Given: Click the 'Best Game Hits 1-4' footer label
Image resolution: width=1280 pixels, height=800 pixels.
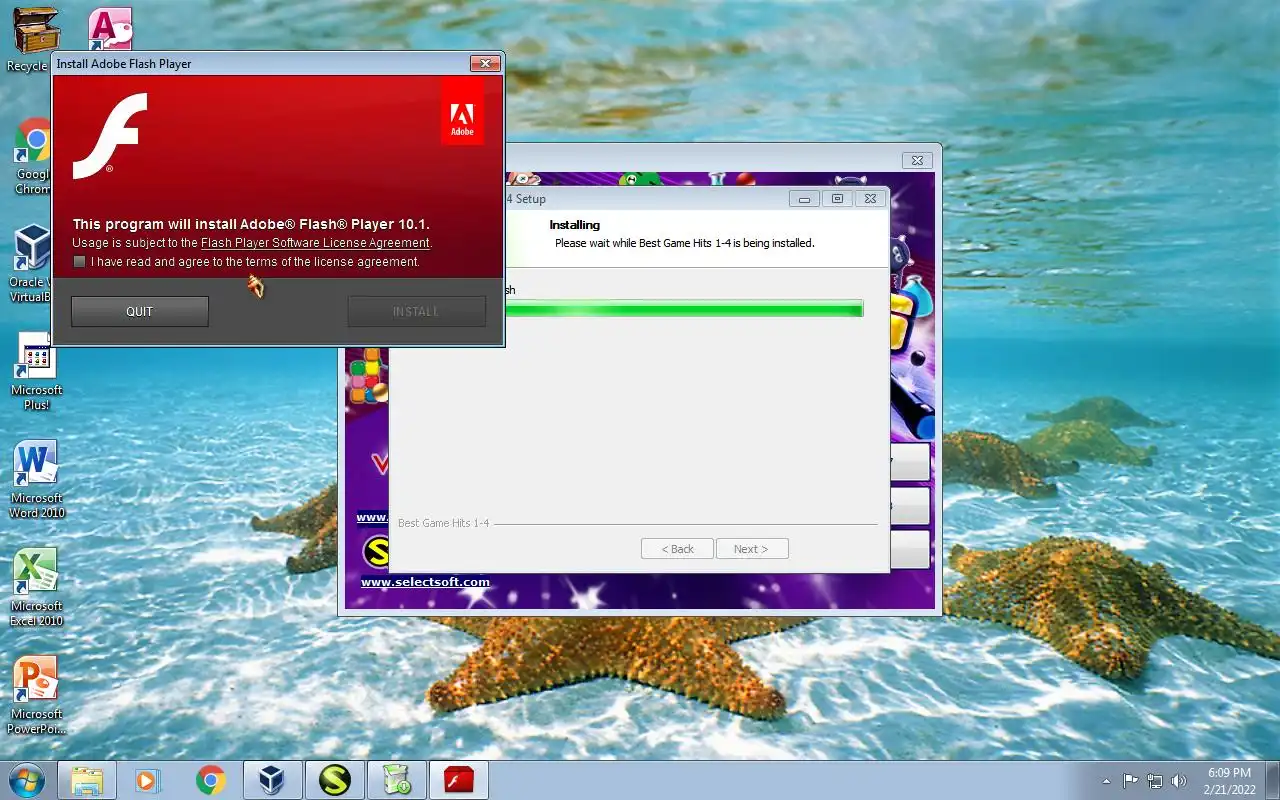Looking at the screenshot, I should [443, 523].
